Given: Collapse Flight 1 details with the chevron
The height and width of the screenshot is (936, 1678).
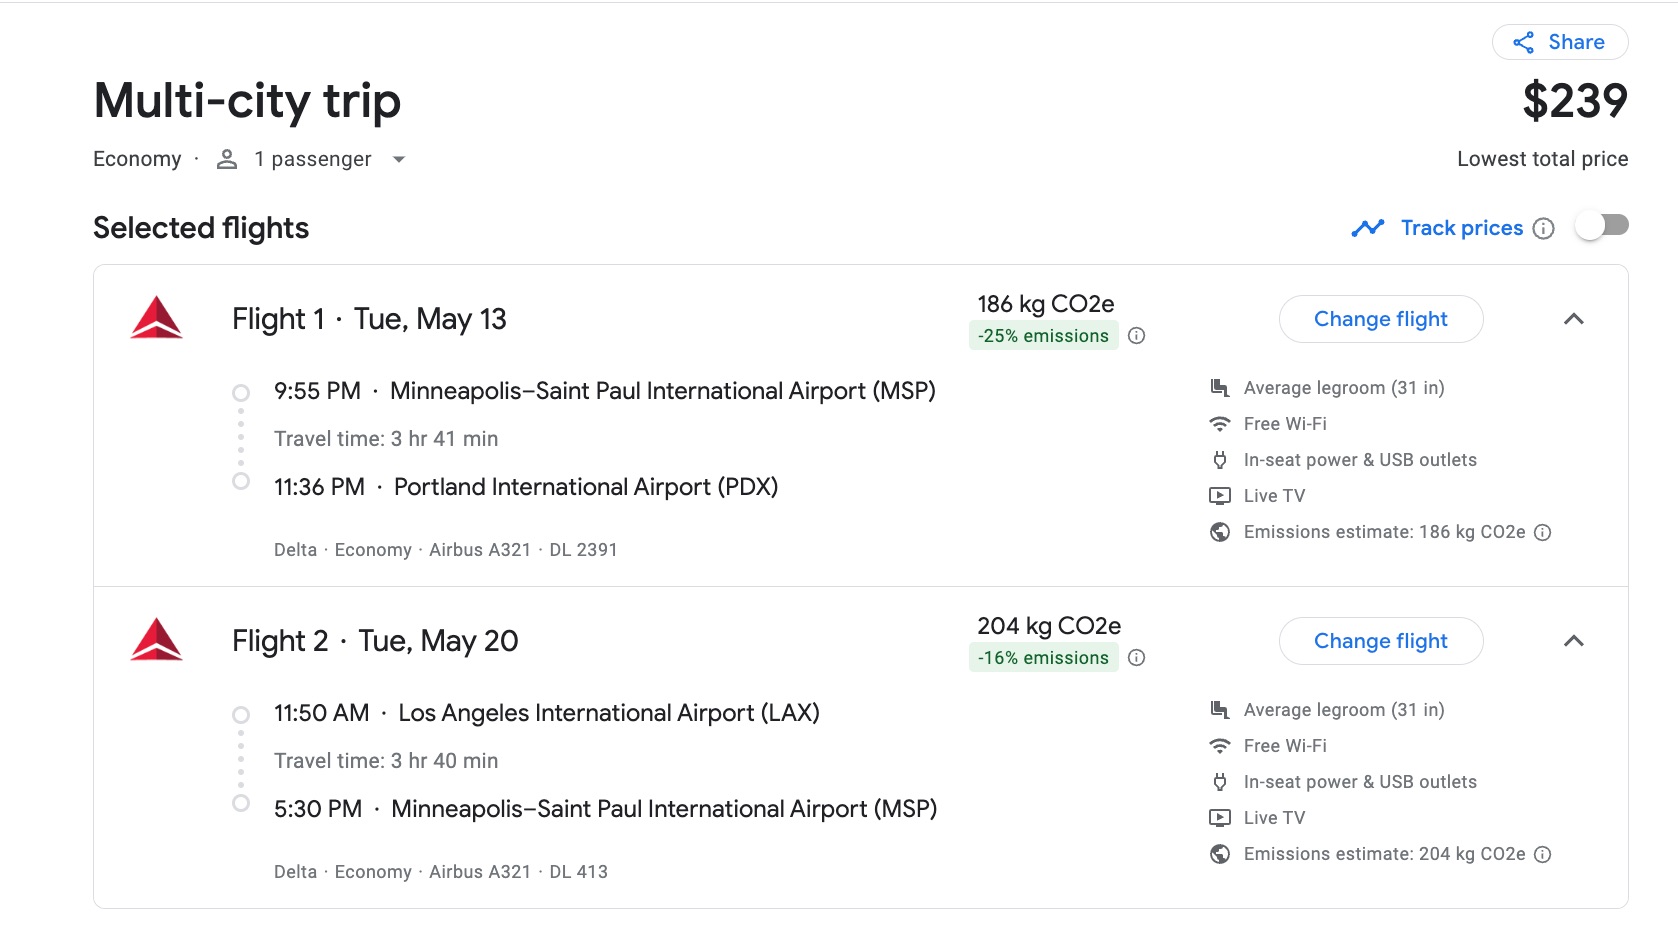Looking at the screenshot, I should click(x=1575, y=319).
